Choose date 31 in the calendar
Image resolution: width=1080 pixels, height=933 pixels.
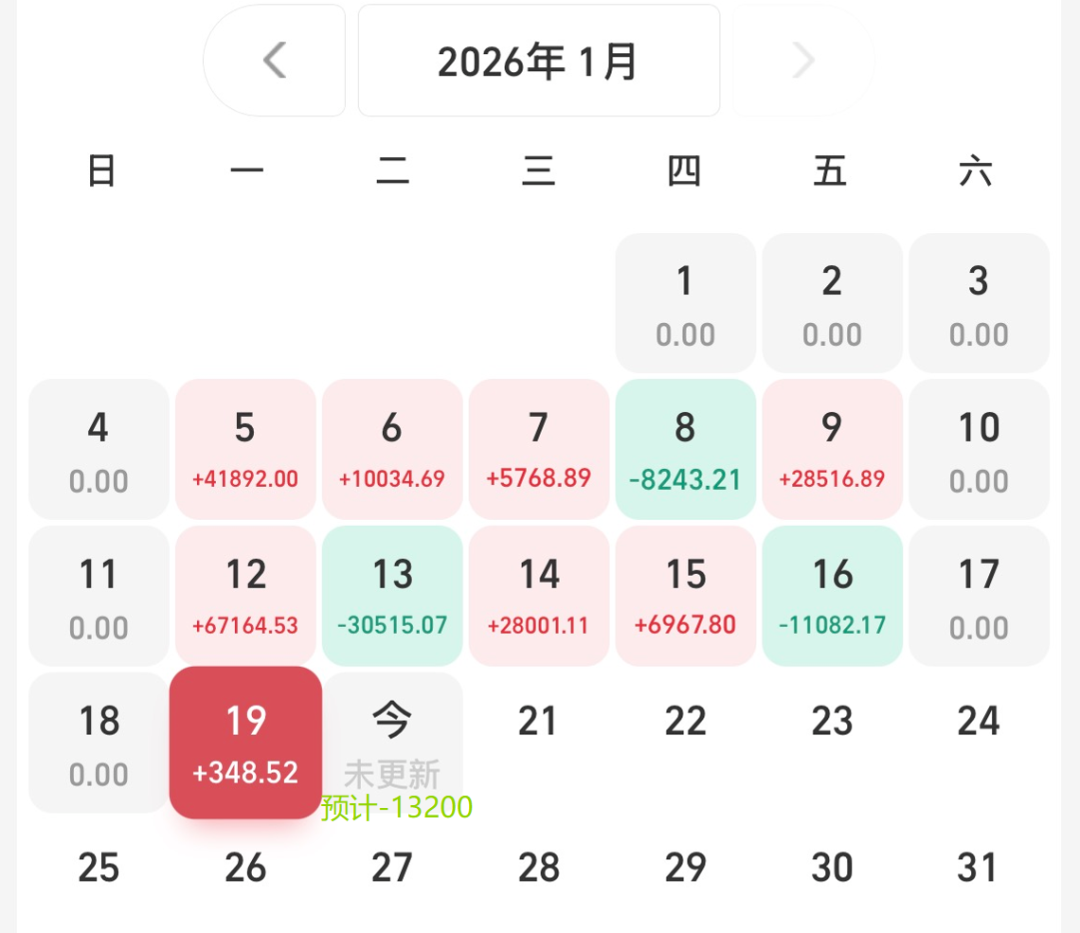coord(979,868)
